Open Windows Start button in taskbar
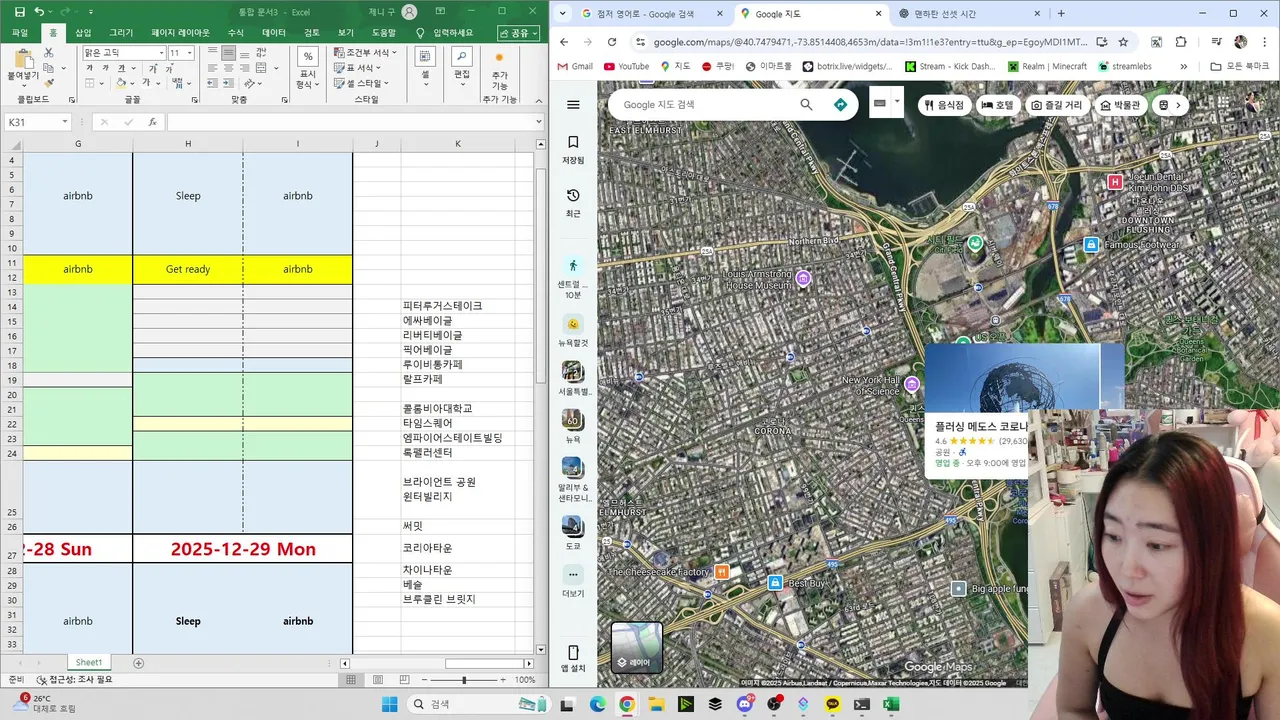This screenshot has width=1280, height=720. point(390,704)
